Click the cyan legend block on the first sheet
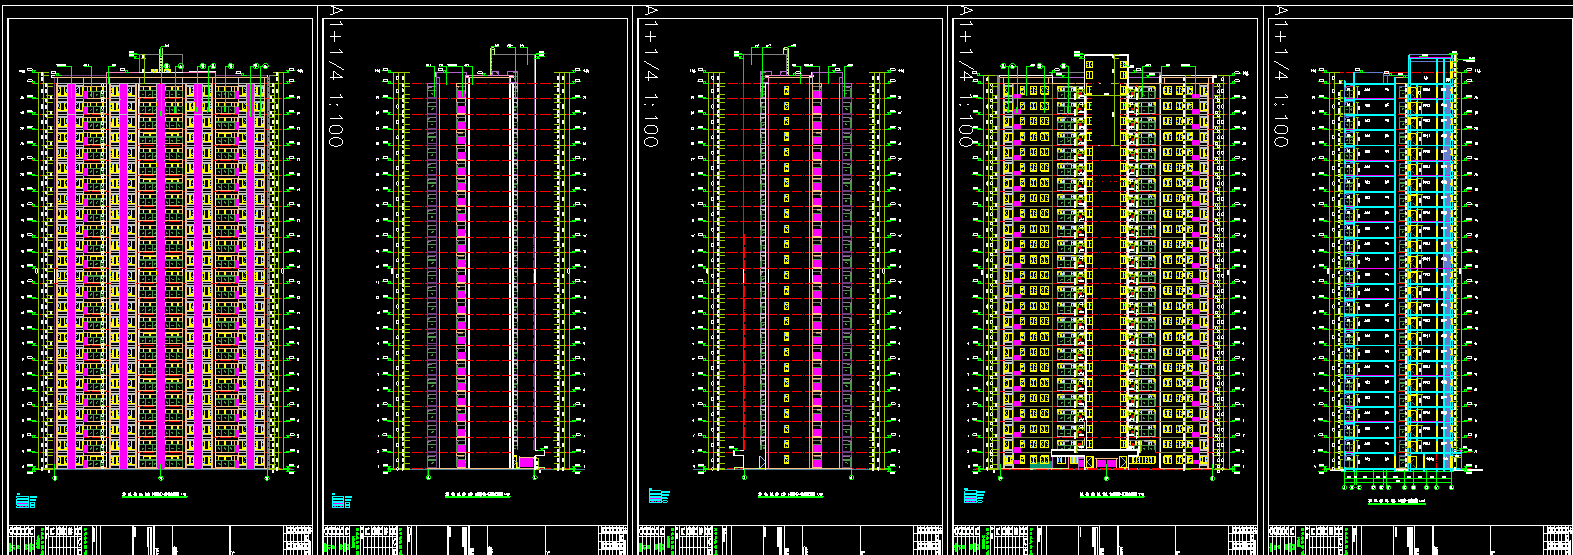 pos(26,501)
